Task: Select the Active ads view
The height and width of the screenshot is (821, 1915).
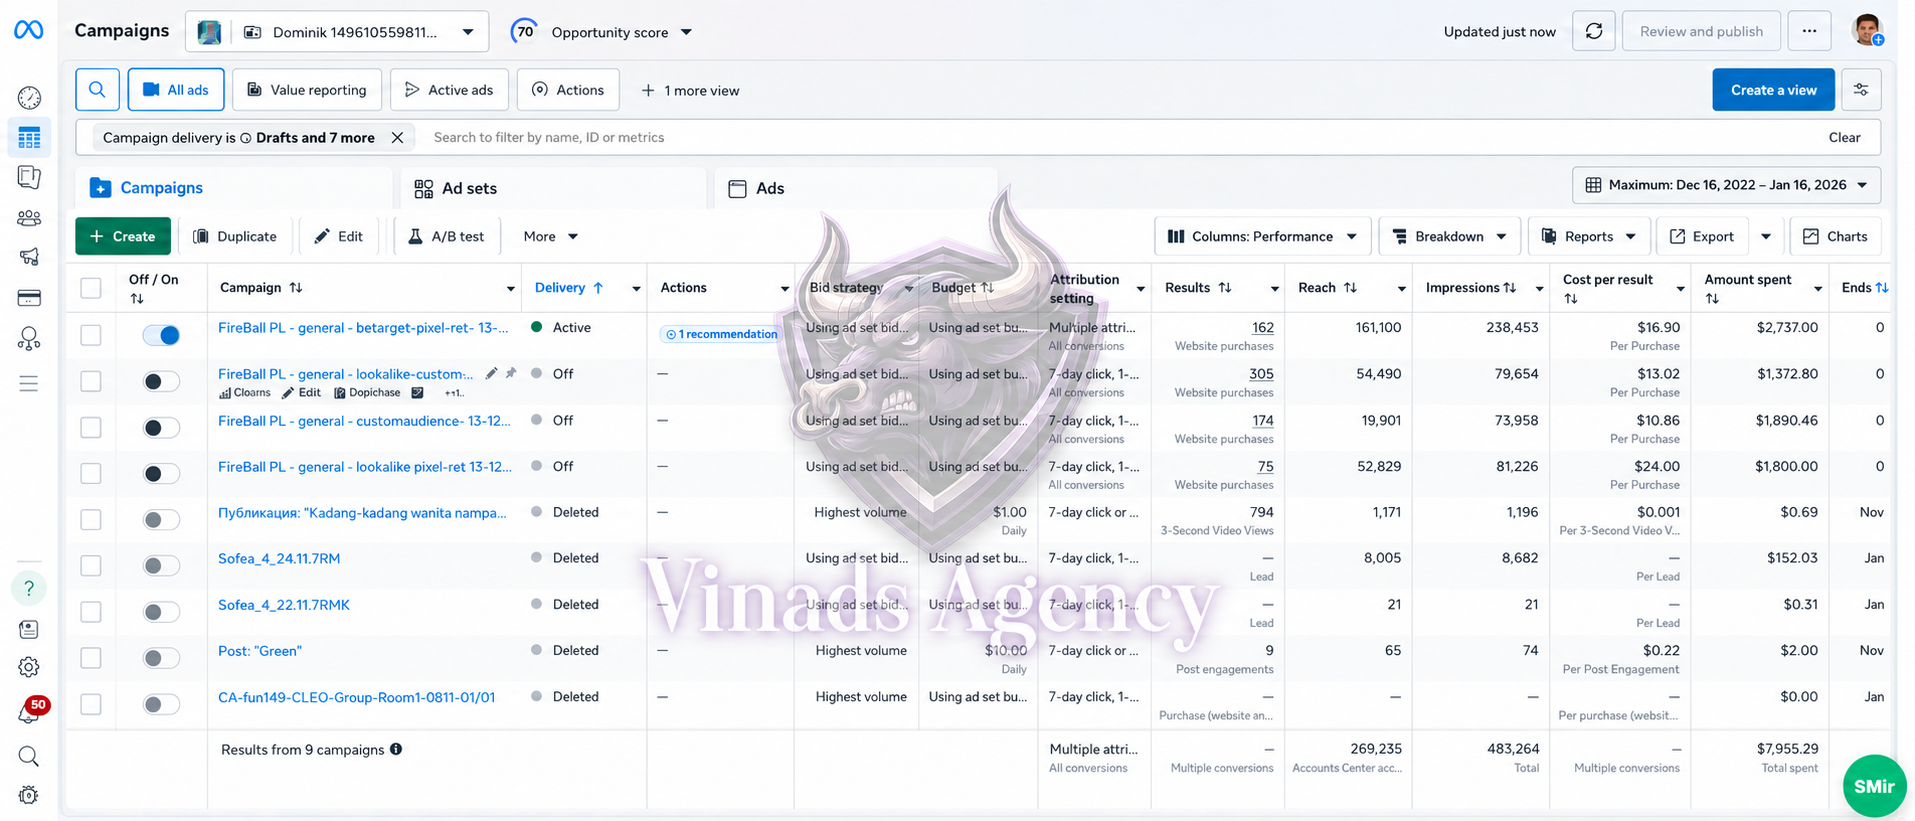Action: (x=449, y=90)
